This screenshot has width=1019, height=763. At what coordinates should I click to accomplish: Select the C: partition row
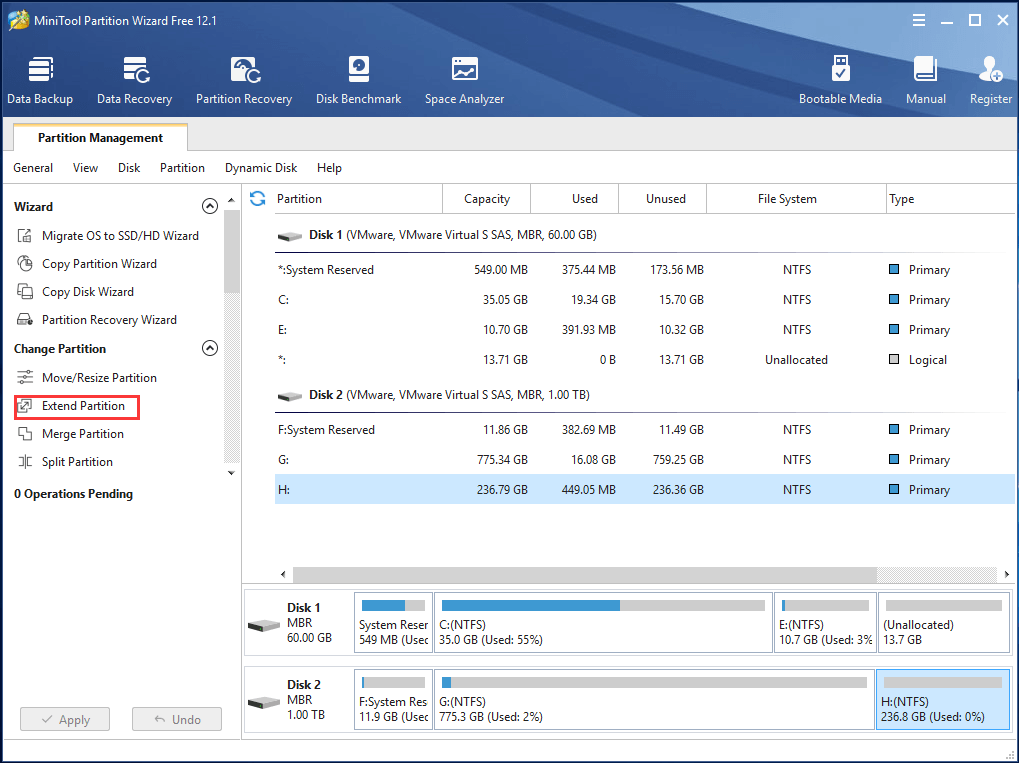(x=644, y=299)
